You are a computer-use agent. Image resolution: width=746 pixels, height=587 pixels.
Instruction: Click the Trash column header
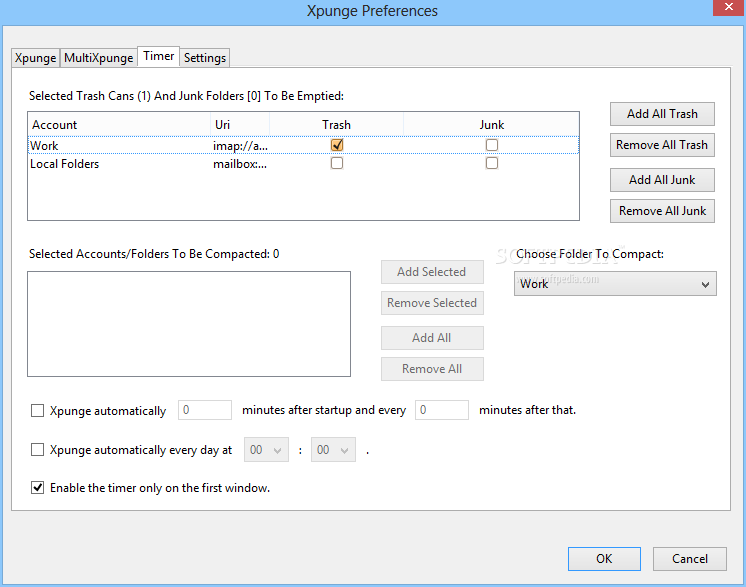336,125
